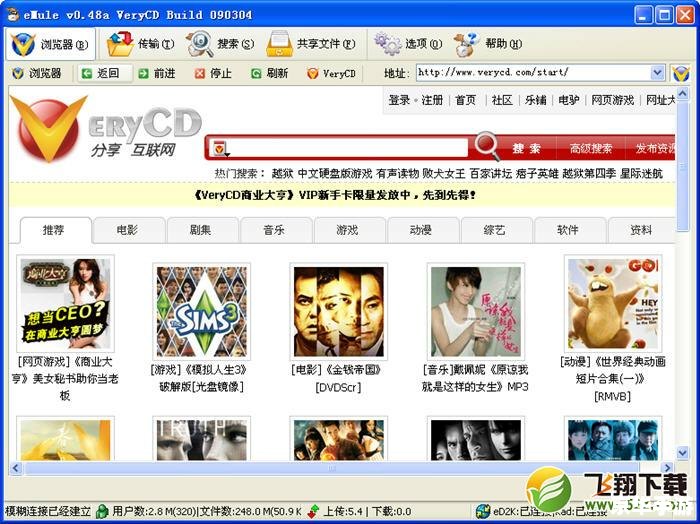Viewport: 700px width, 524px height.
Task: Open The Sims 3 cover thumbnail
Action: pyautogui.click(x=201, y=312)
